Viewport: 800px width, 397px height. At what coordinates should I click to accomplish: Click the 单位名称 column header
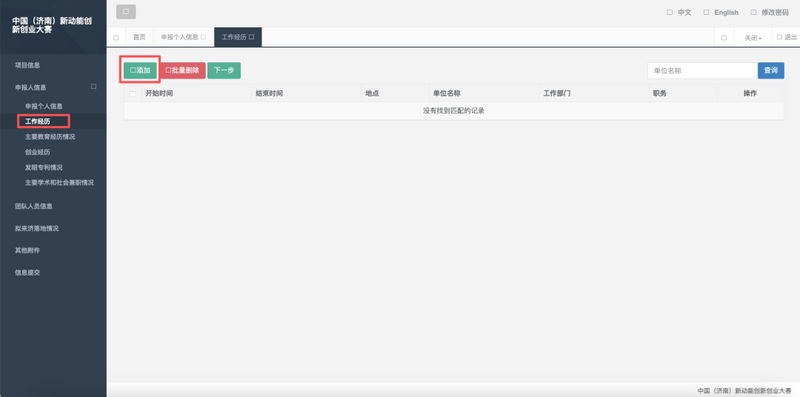pyautogui.click(x=484, y=93)
